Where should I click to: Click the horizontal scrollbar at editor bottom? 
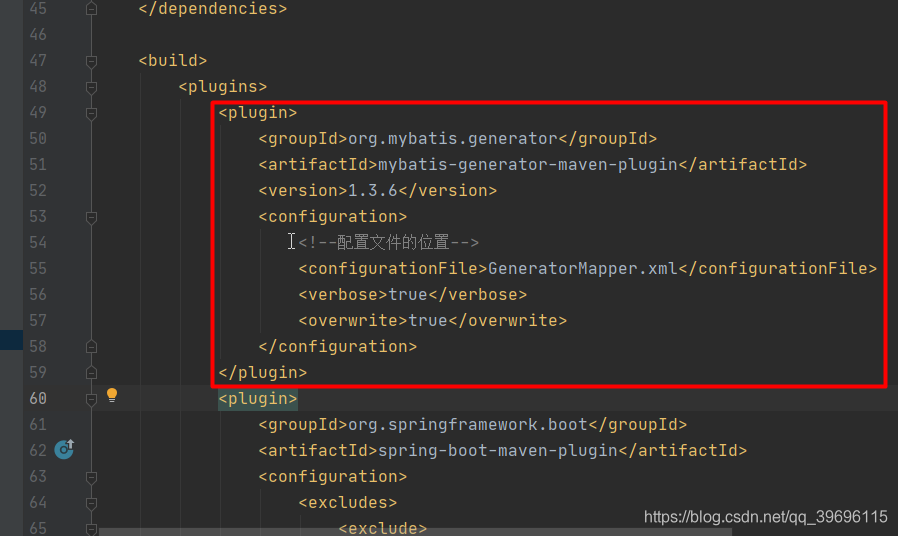click(415, 532)
